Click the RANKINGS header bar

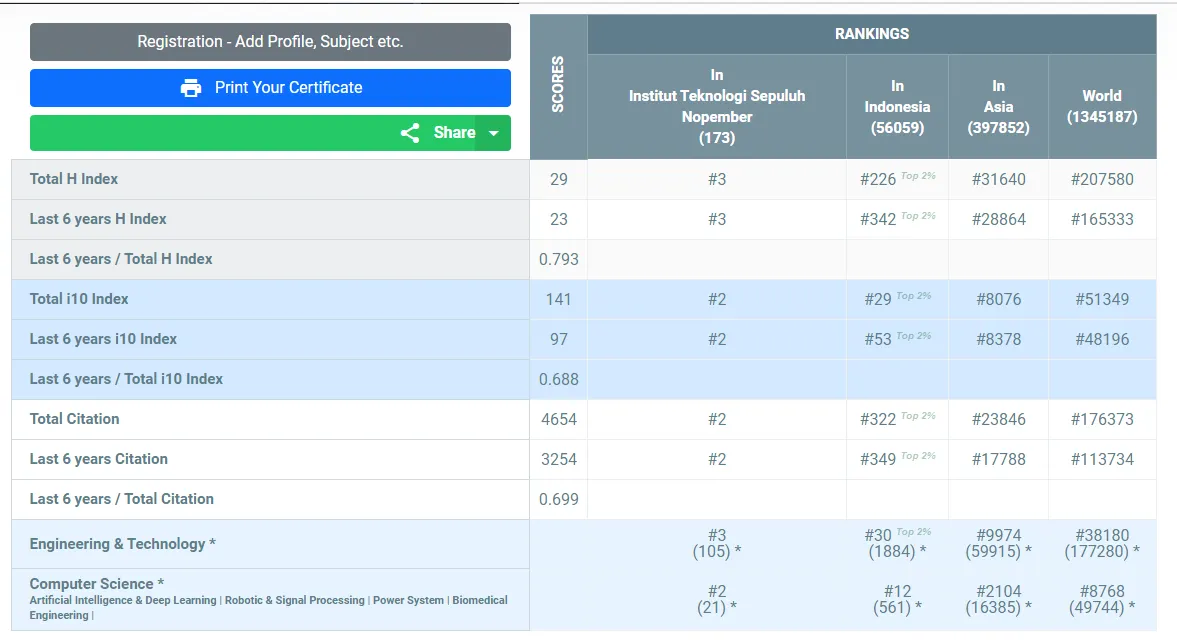[871, 34]
